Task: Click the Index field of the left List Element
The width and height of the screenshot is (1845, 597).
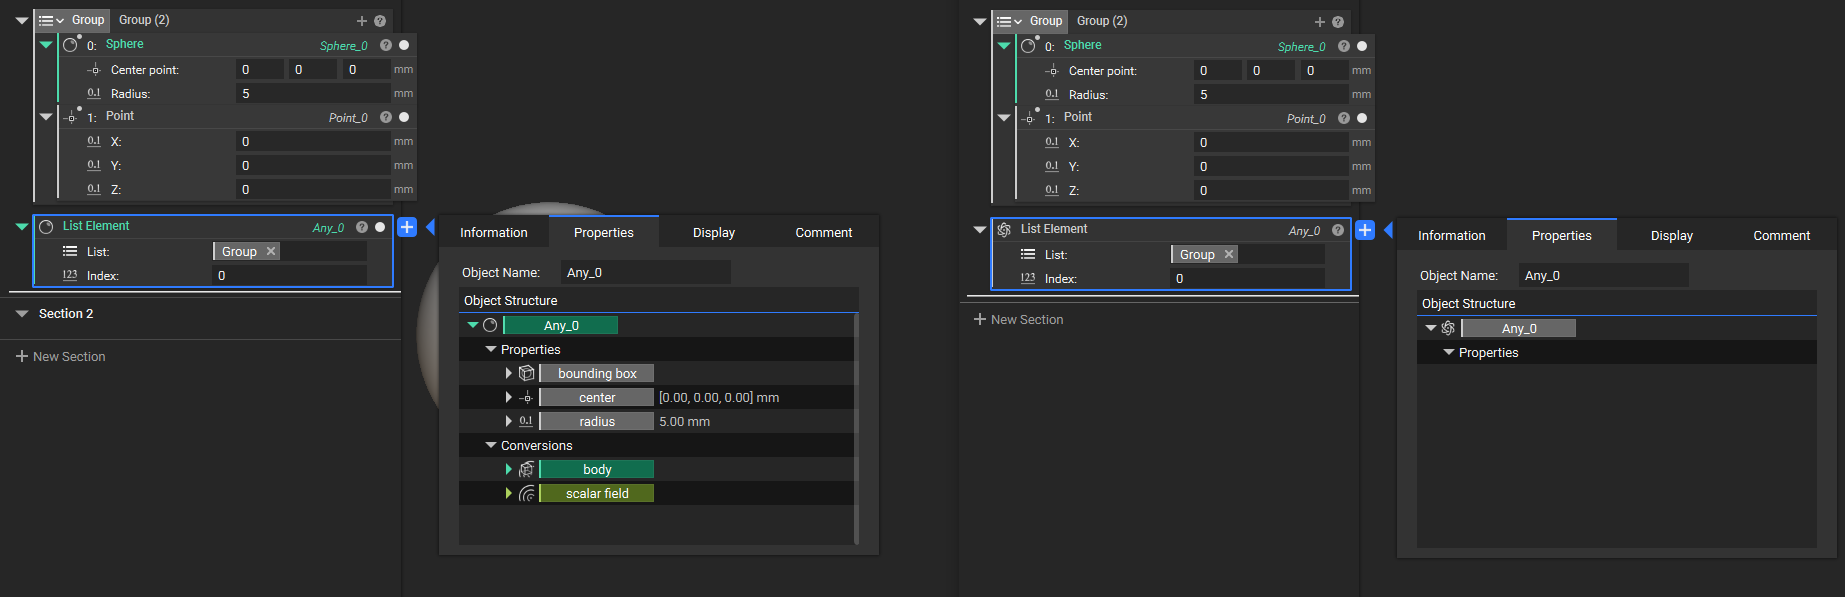Action: (x=289, y=275)
